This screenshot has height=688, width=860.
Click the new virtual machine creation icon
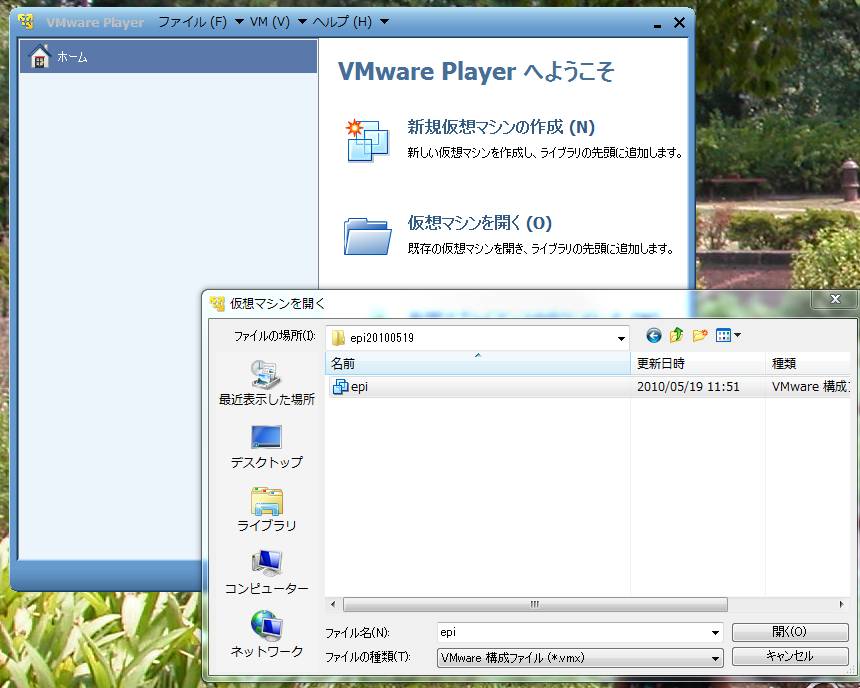(366, 139)
